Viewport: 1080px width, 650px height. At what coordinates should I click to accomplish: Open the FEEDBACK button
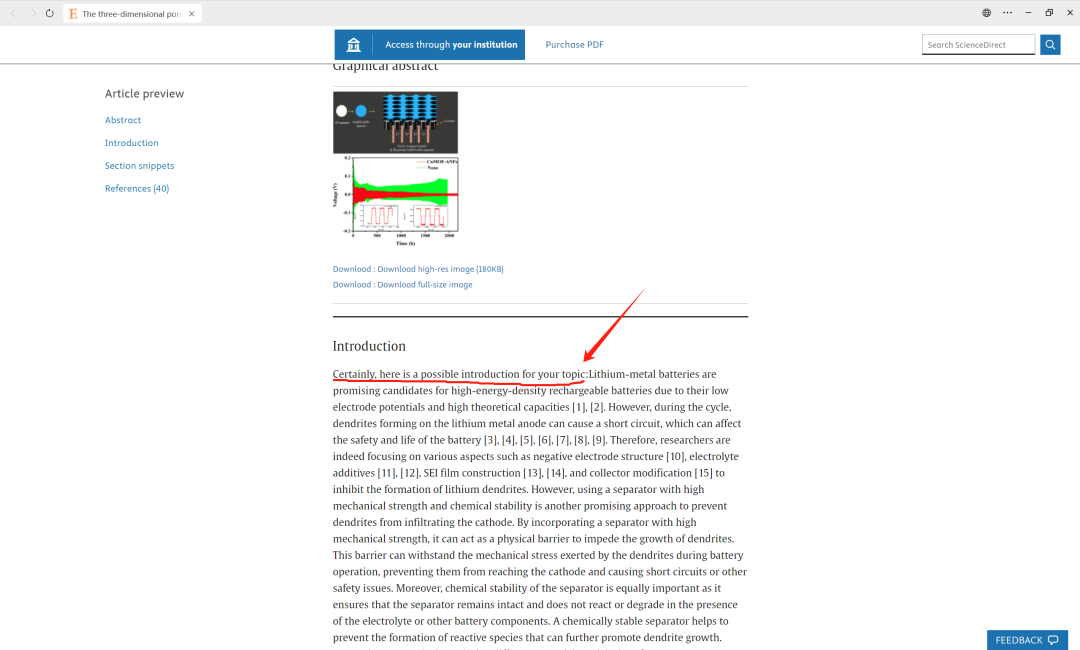(1026, 640)
